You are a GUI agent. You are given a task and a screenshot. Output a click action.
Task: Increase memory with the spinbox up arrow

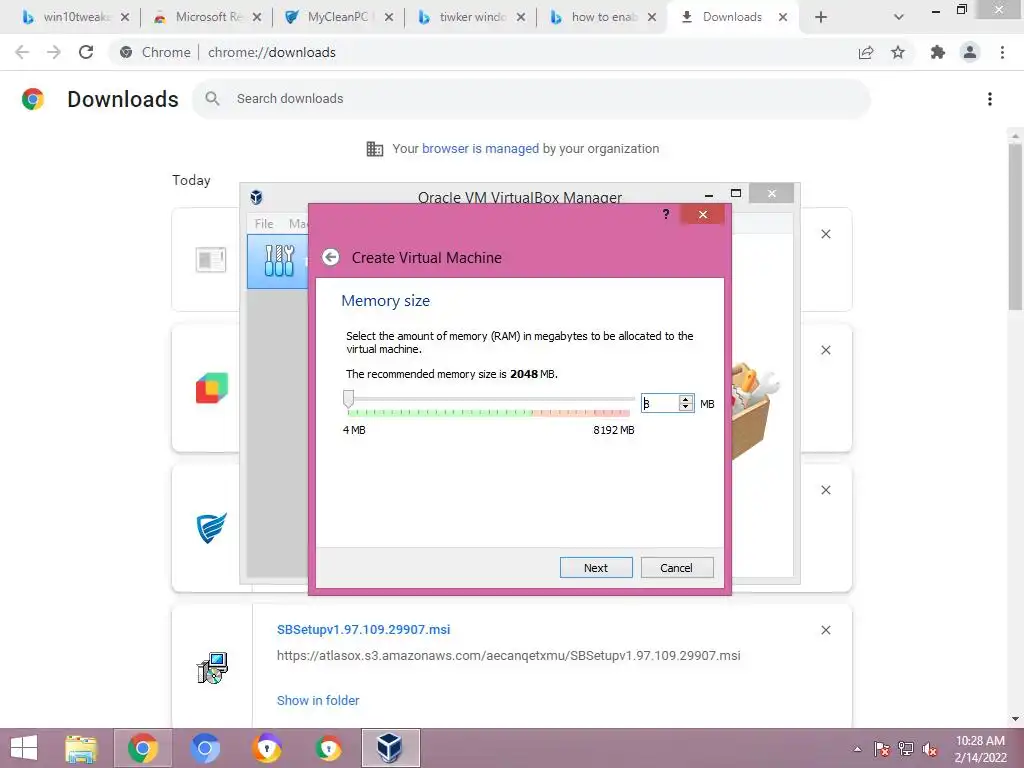[x=686, y=400]
